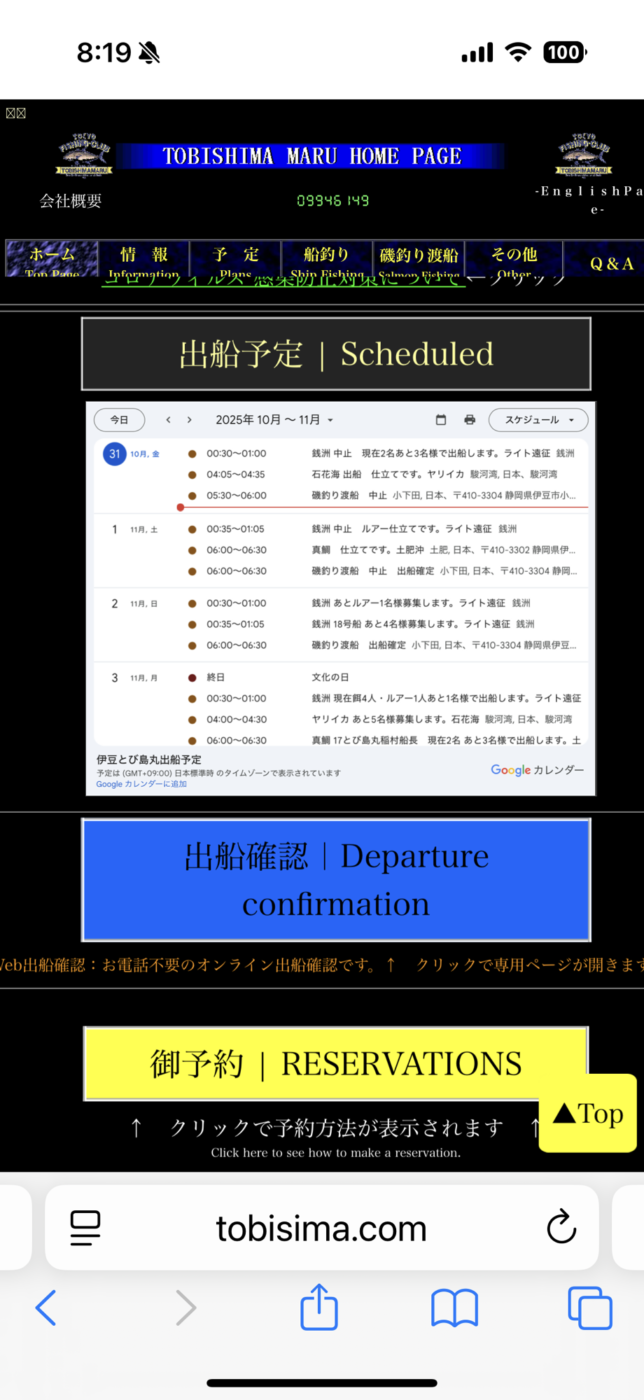Tap the yellow 御予約 RESERVATIONS button
Screen dimensions: 644x1400
[x=335, y=1063]
